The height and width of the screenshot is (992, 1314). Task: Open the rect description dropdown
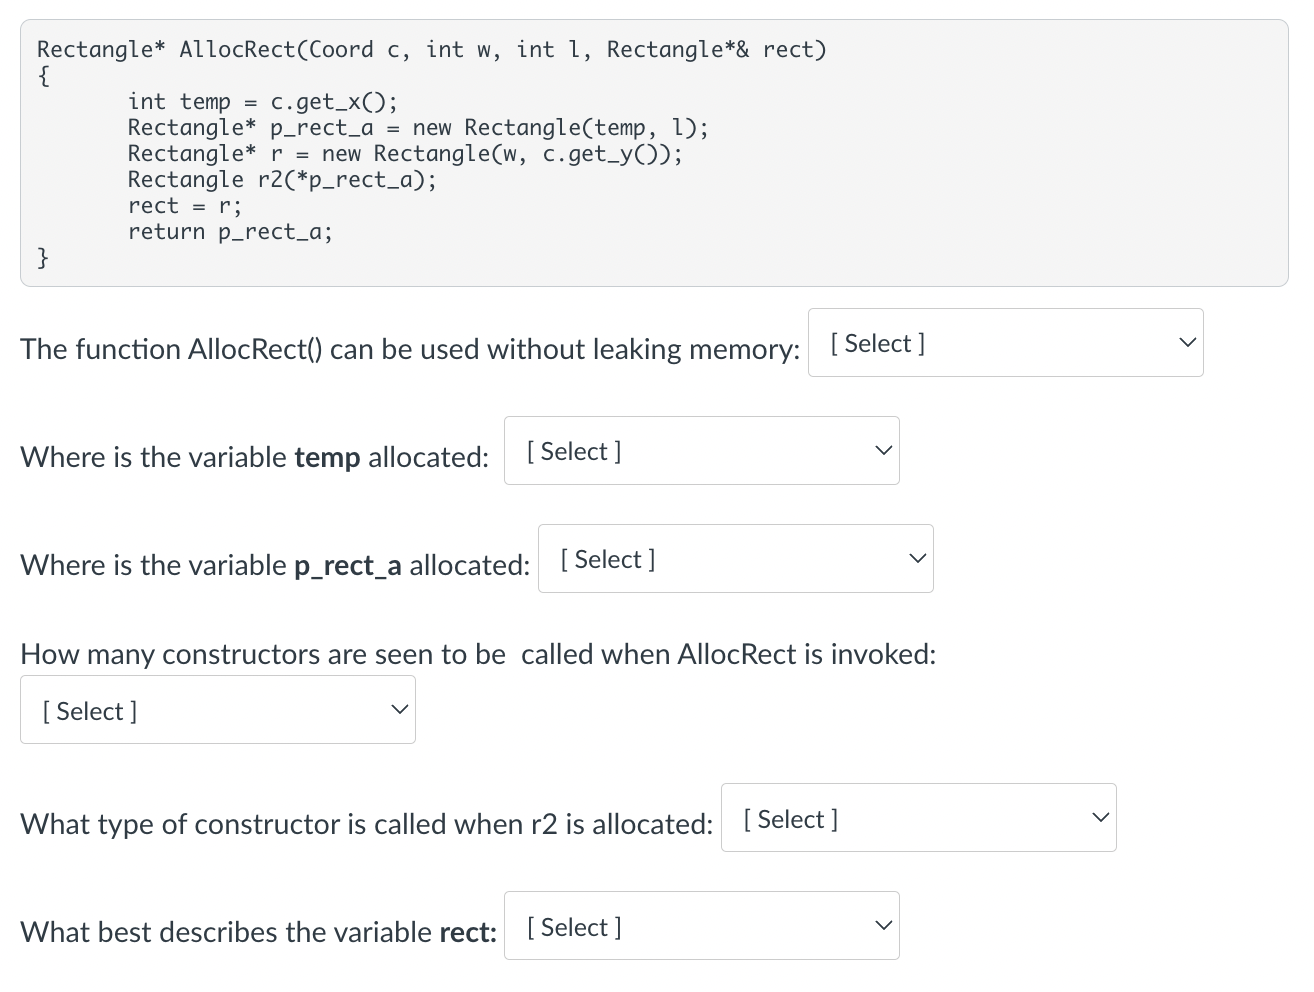pos(701,925)
